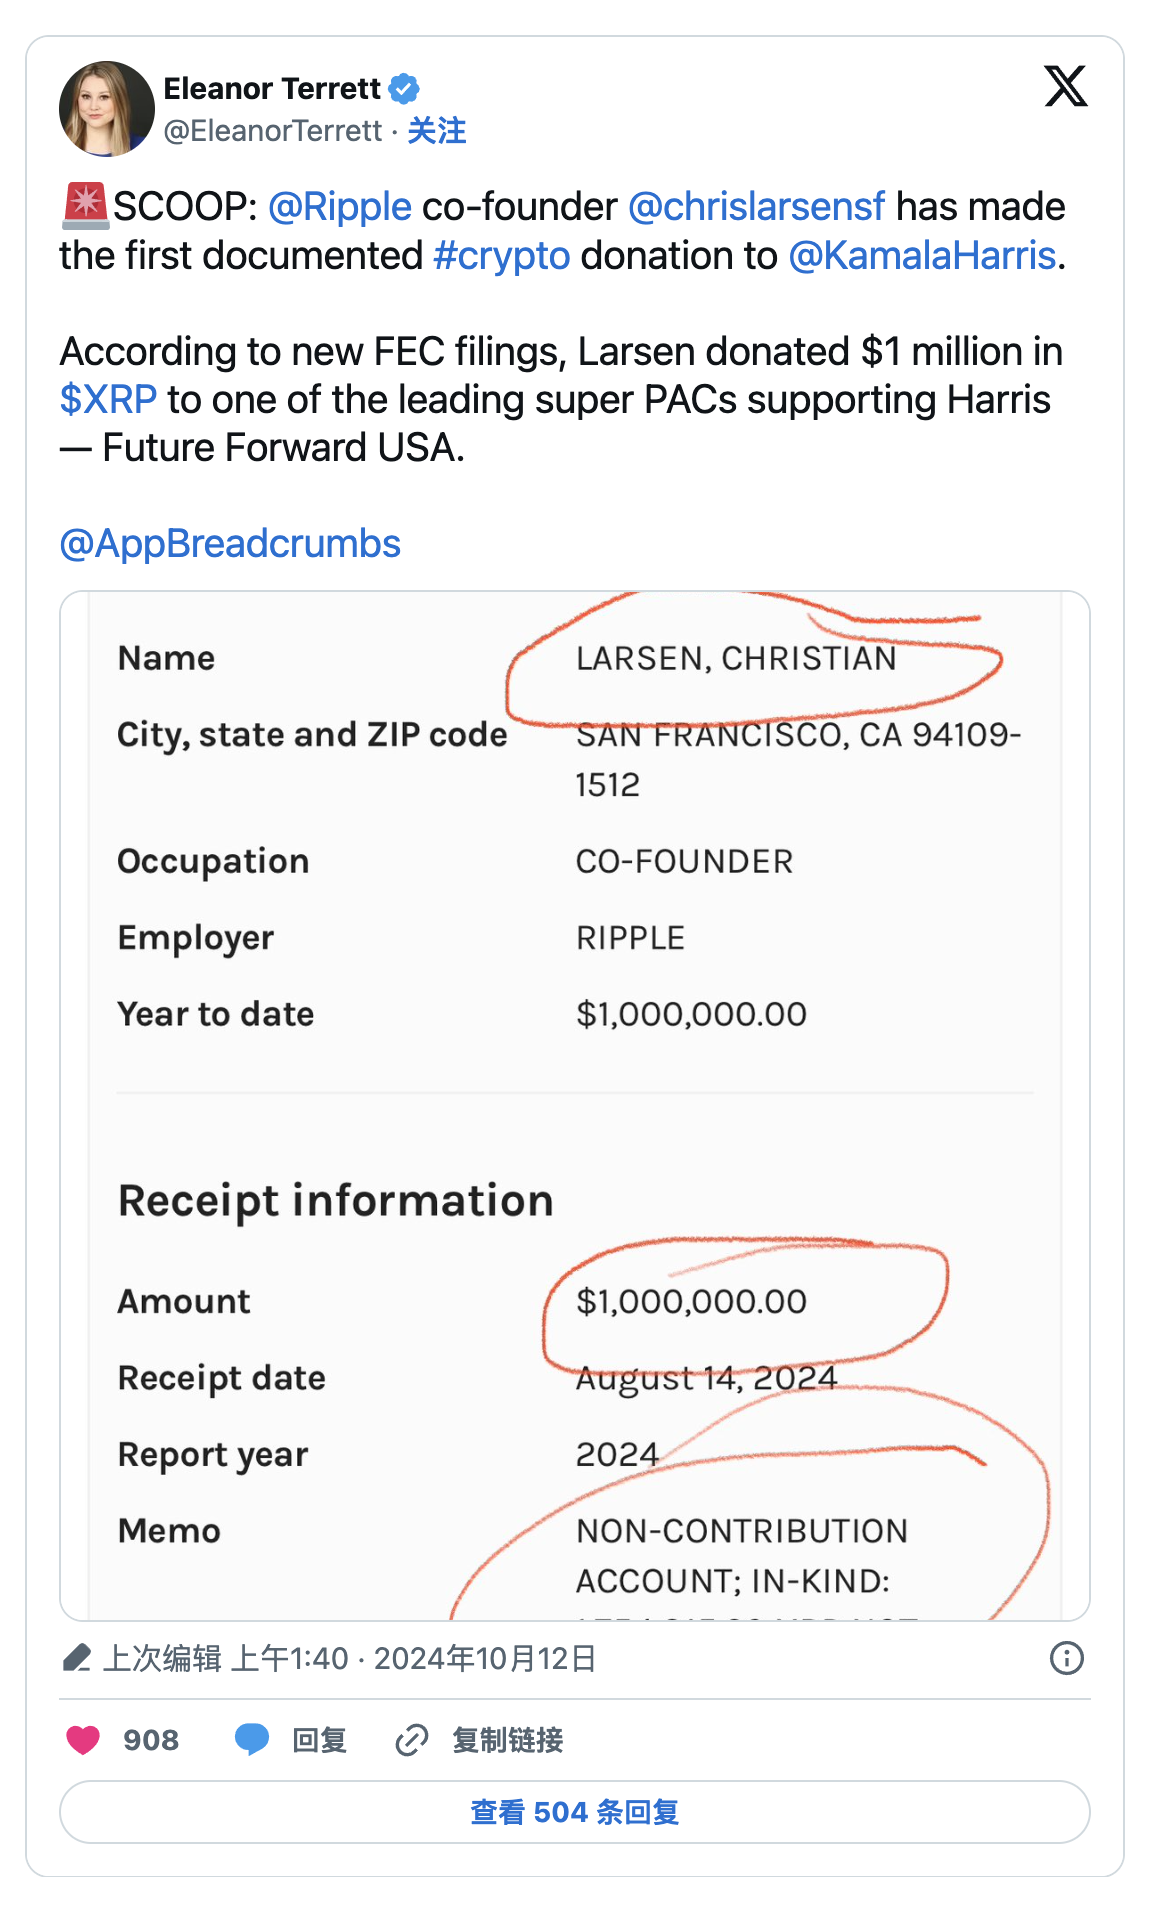1158x1908 pixels.
Task: Click the blue verified badge
Action: coord(404,89)
